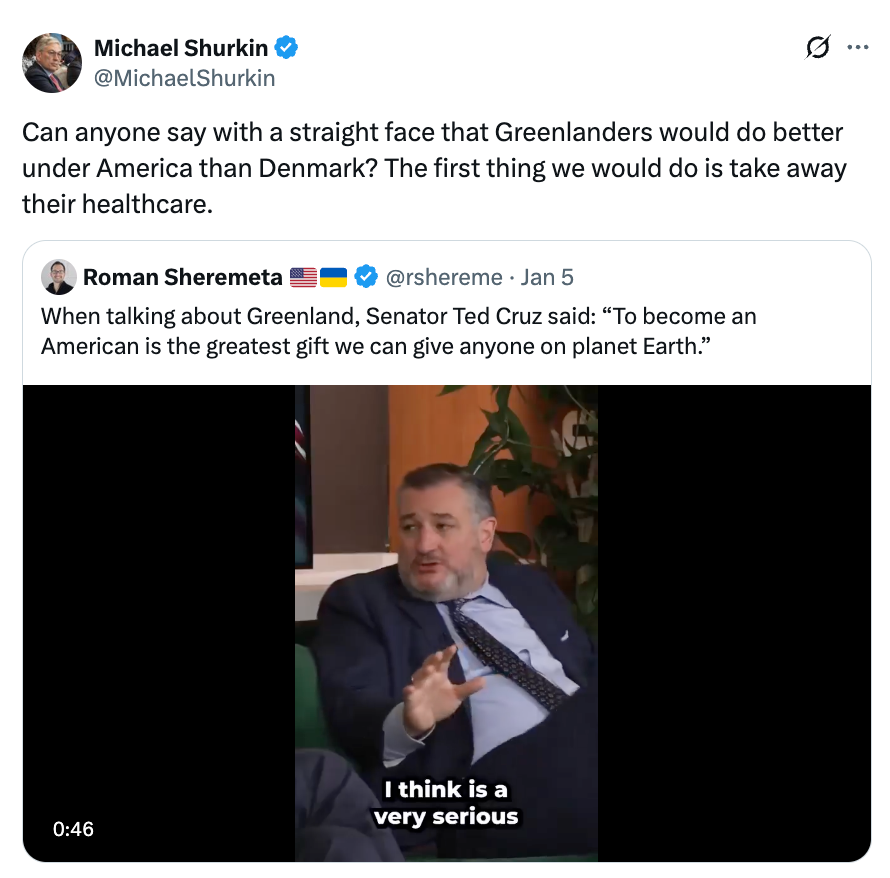Click the main tweet text about Greenlanders

(434, 168)
